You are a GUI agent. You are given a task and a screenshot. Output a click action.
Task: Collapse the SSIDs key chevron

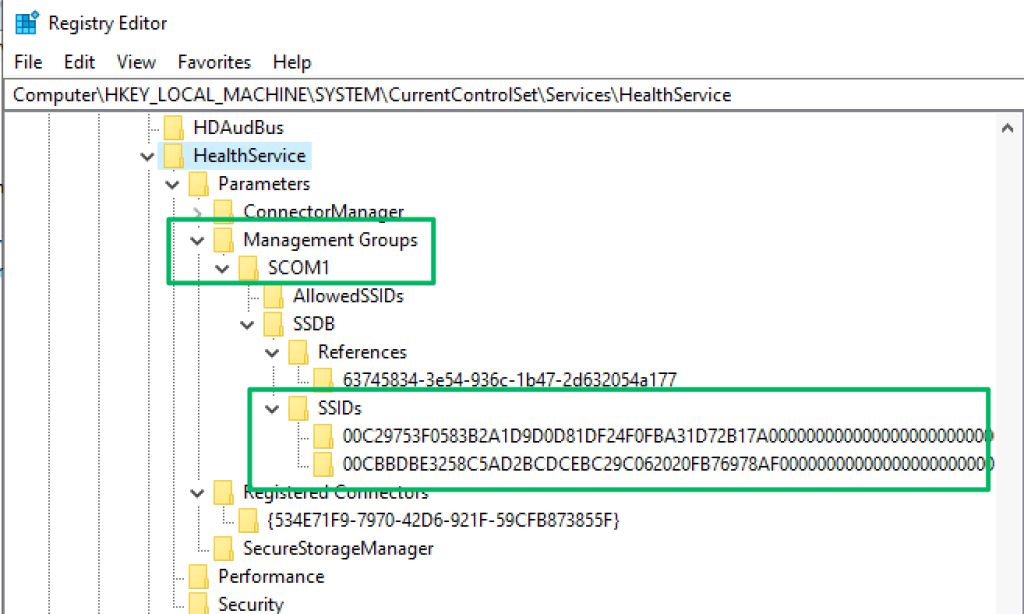click(x=271, y=408)
